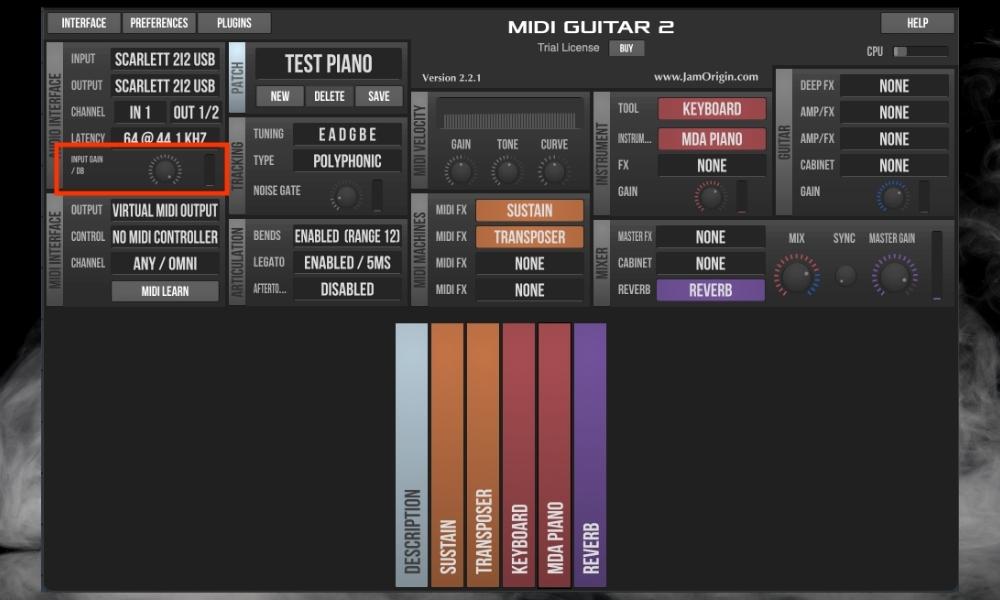Screen dimensions: 1000x600
Task: Select the Articulation section label
Action: [x=237, y=262]
